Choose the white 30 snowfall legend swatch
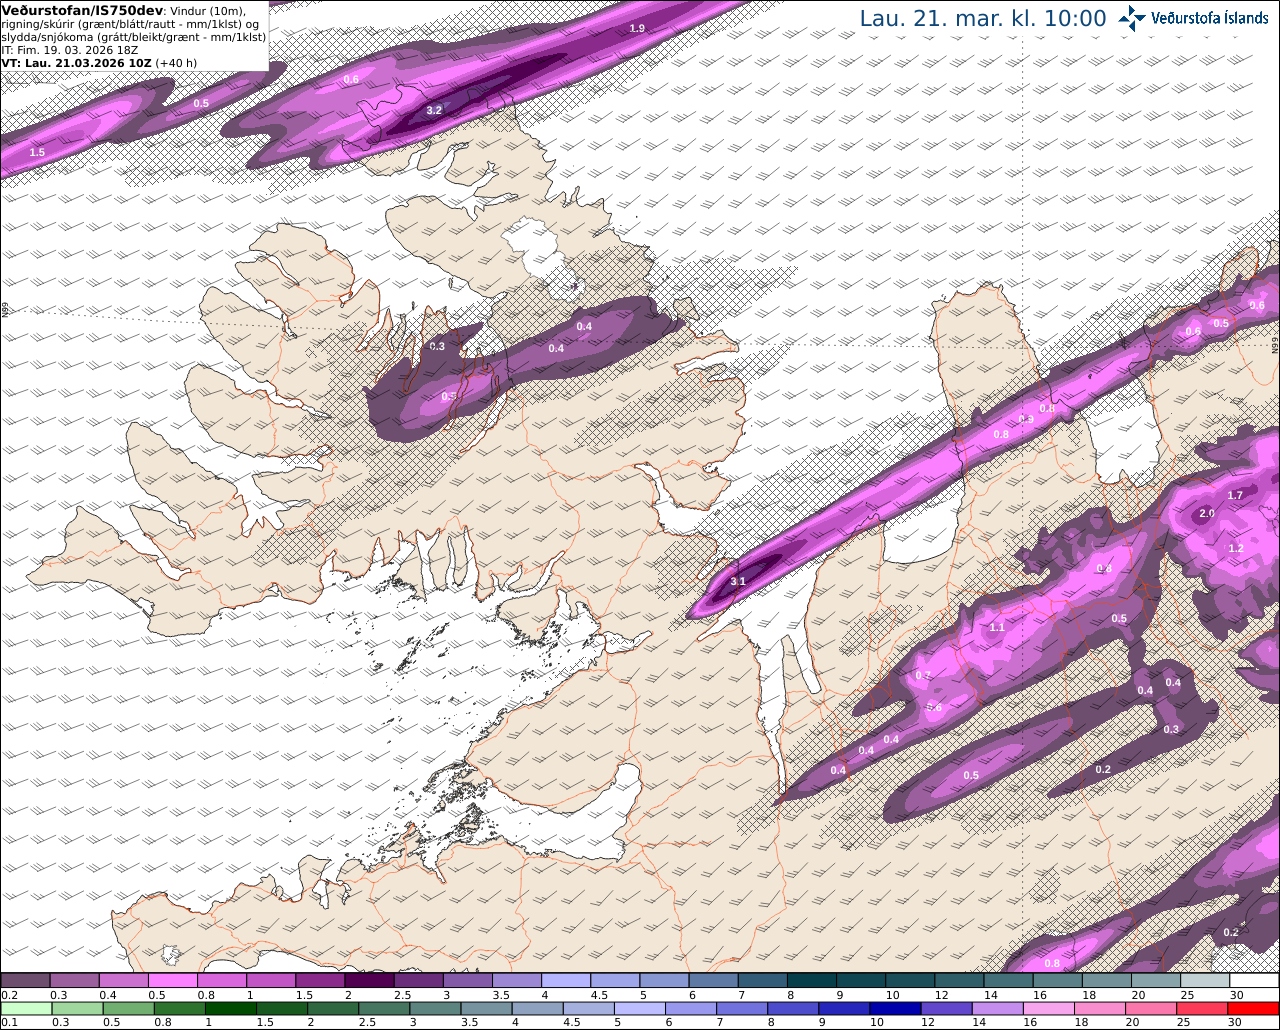This screenshot has height=1030, width=1280. tap(1255, 980)
